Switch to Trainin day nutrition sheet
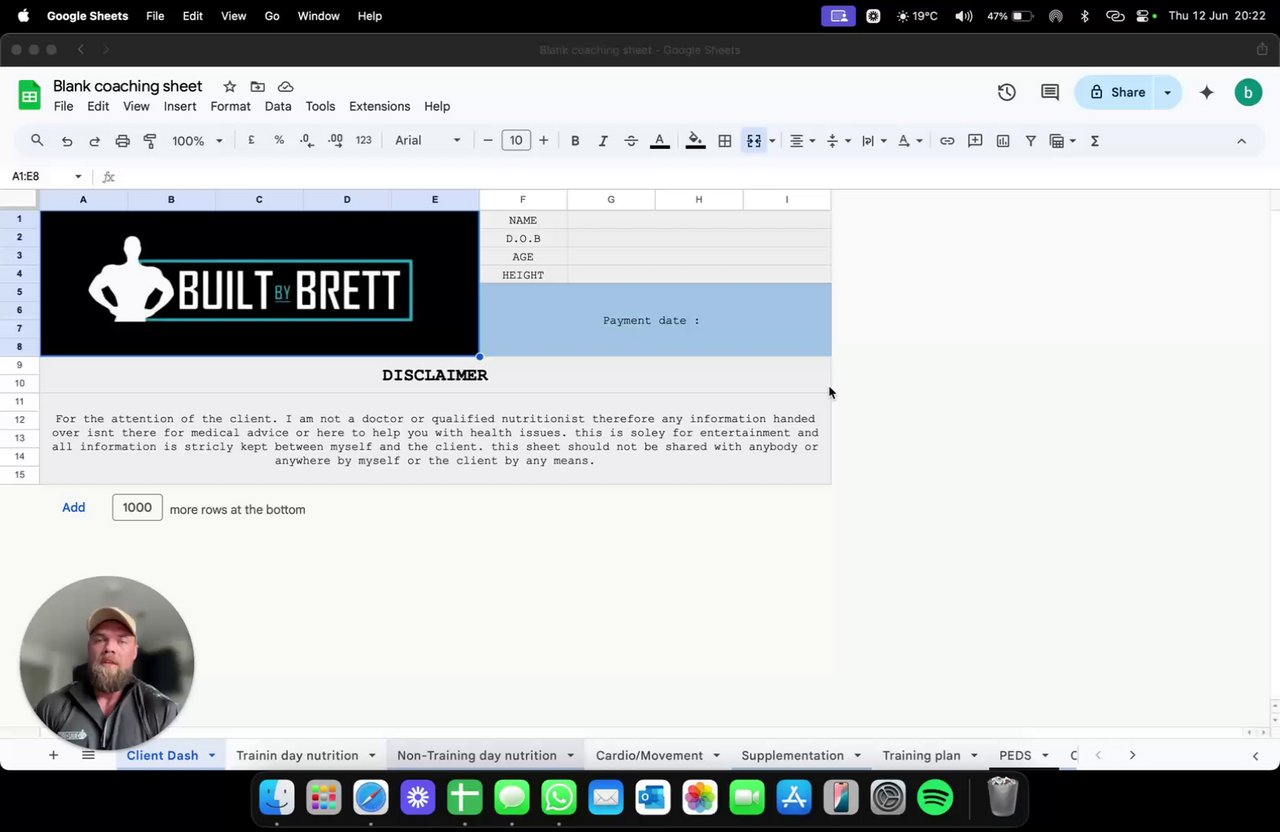Image resolution: width=1280 pixels, height=832 pixels. coord(297,755)
